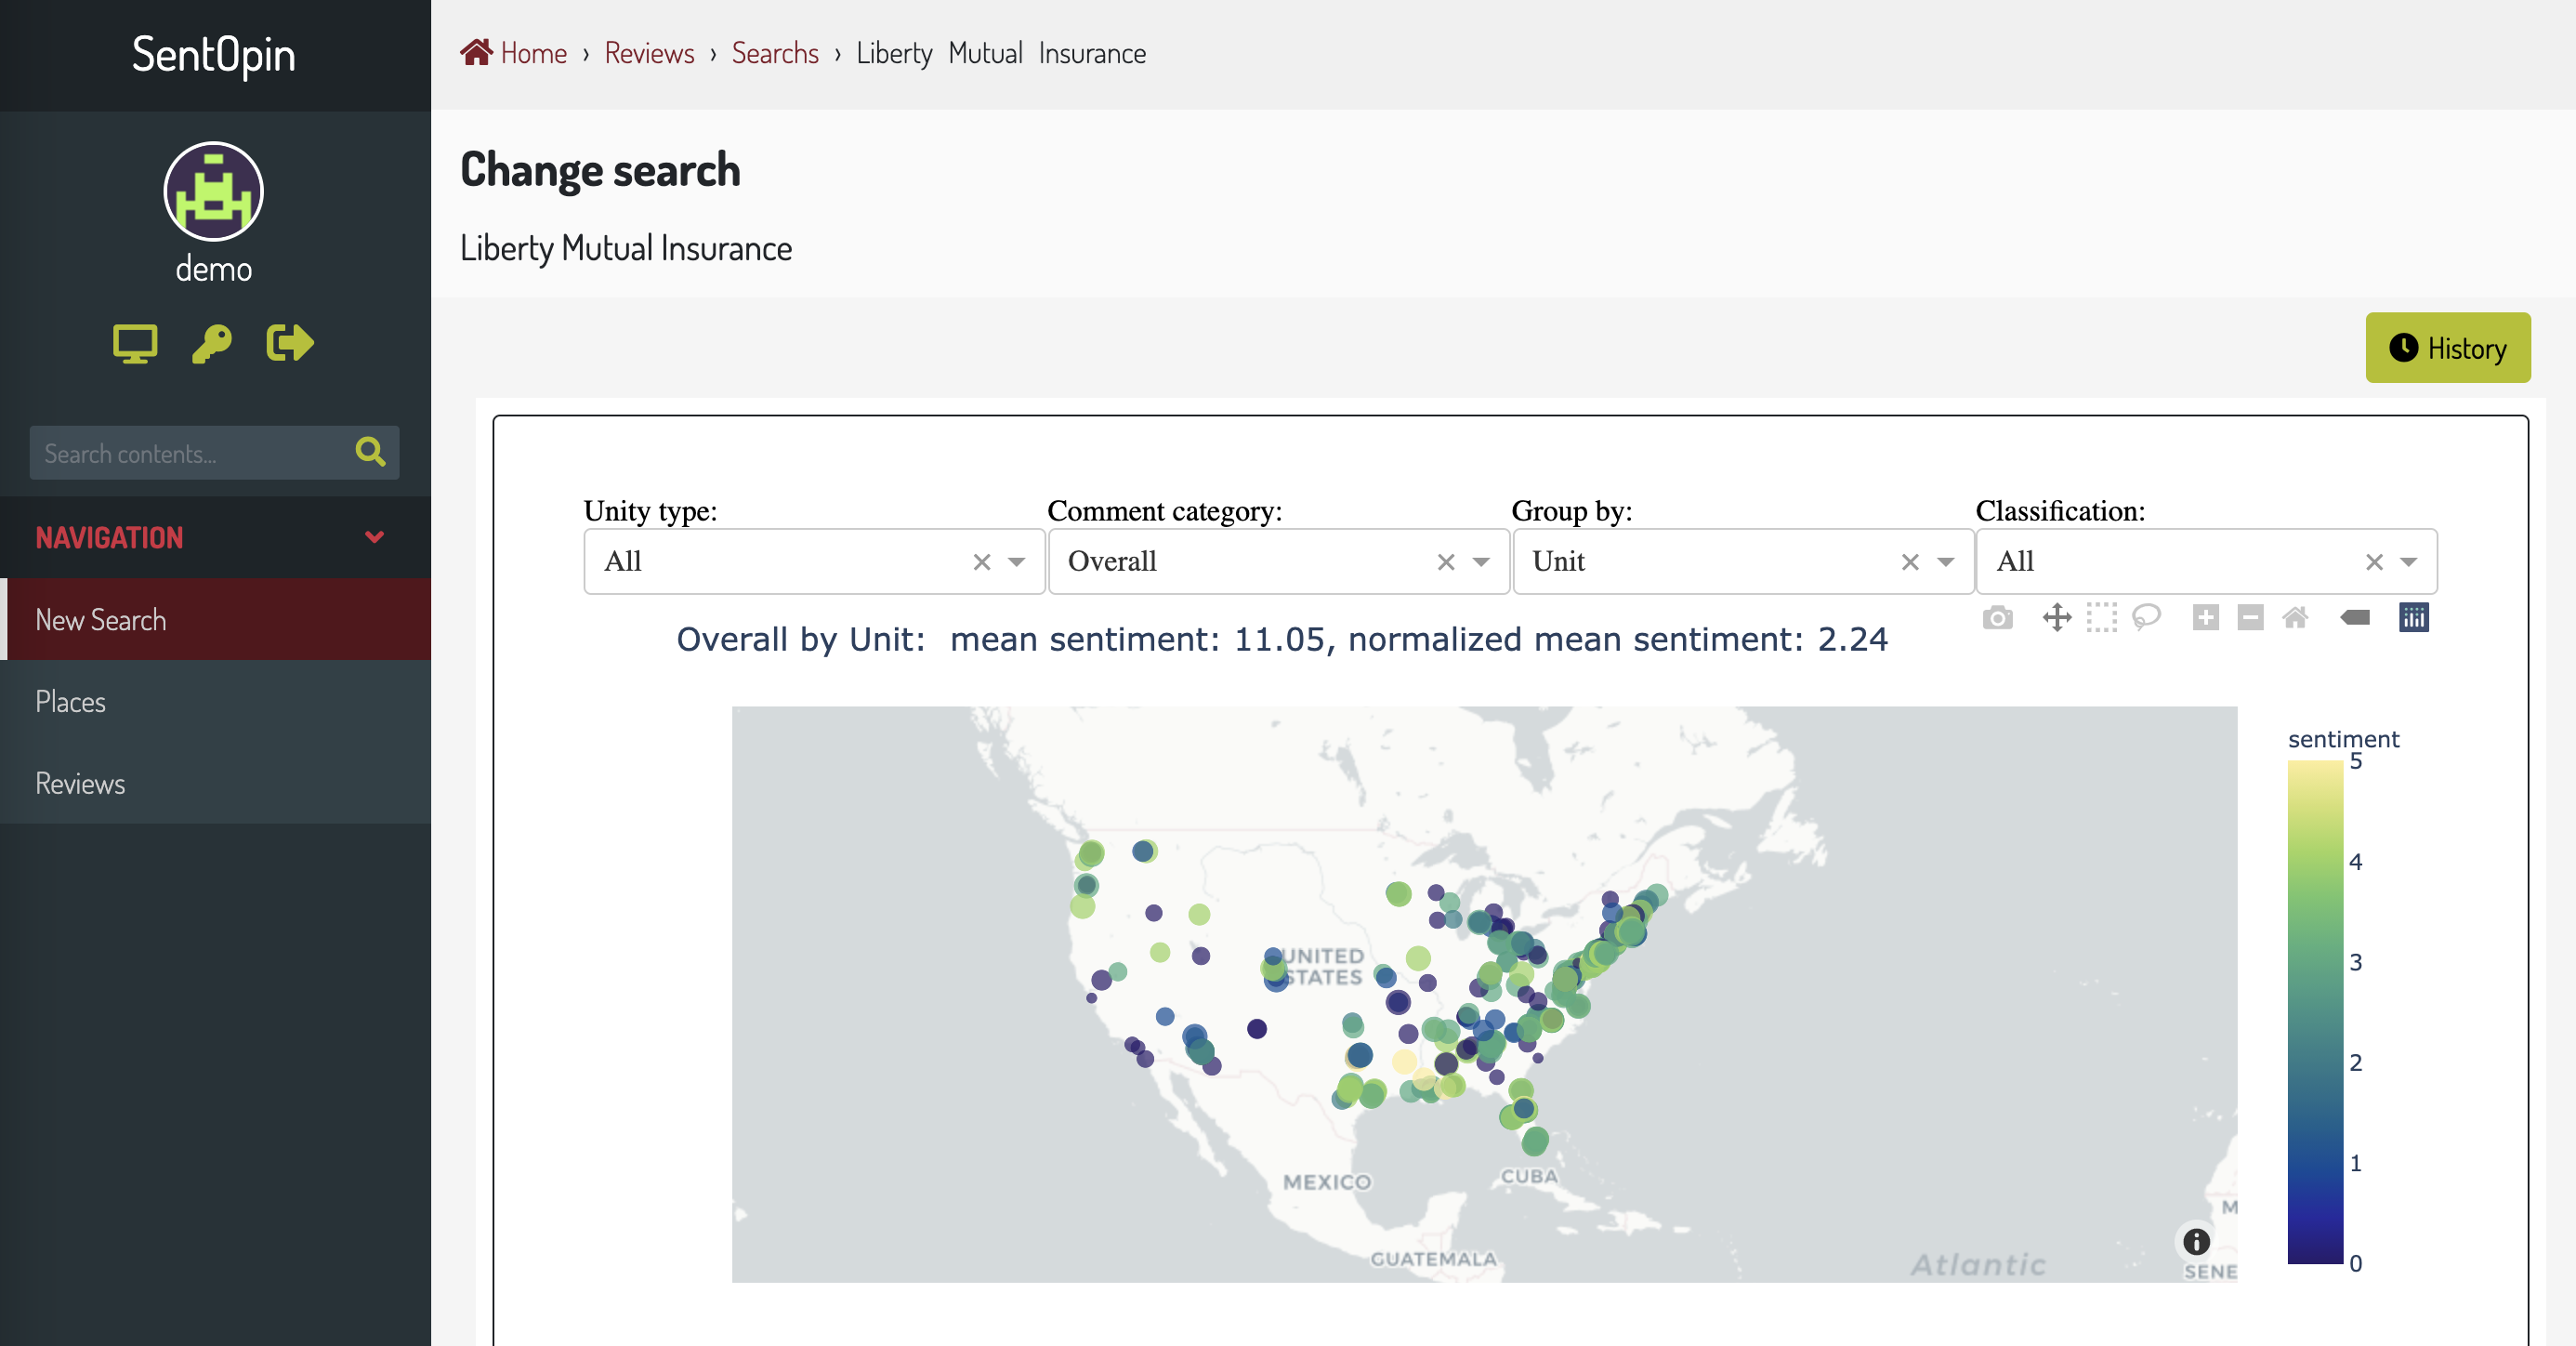The width and height of the screenshot is (2576, 1346).
Task: Toggle hover label tag icon
Action: 2355,618
